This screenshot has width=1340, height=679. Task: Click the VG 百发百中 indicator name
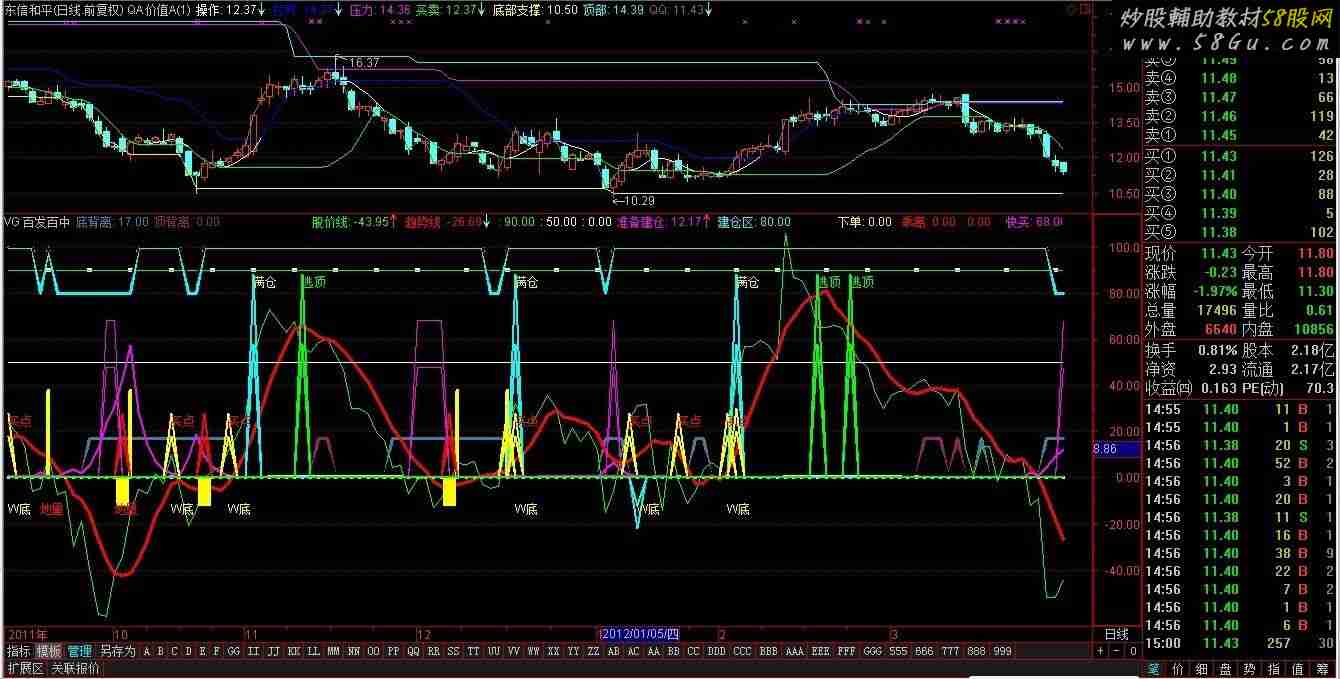(37, 221)
